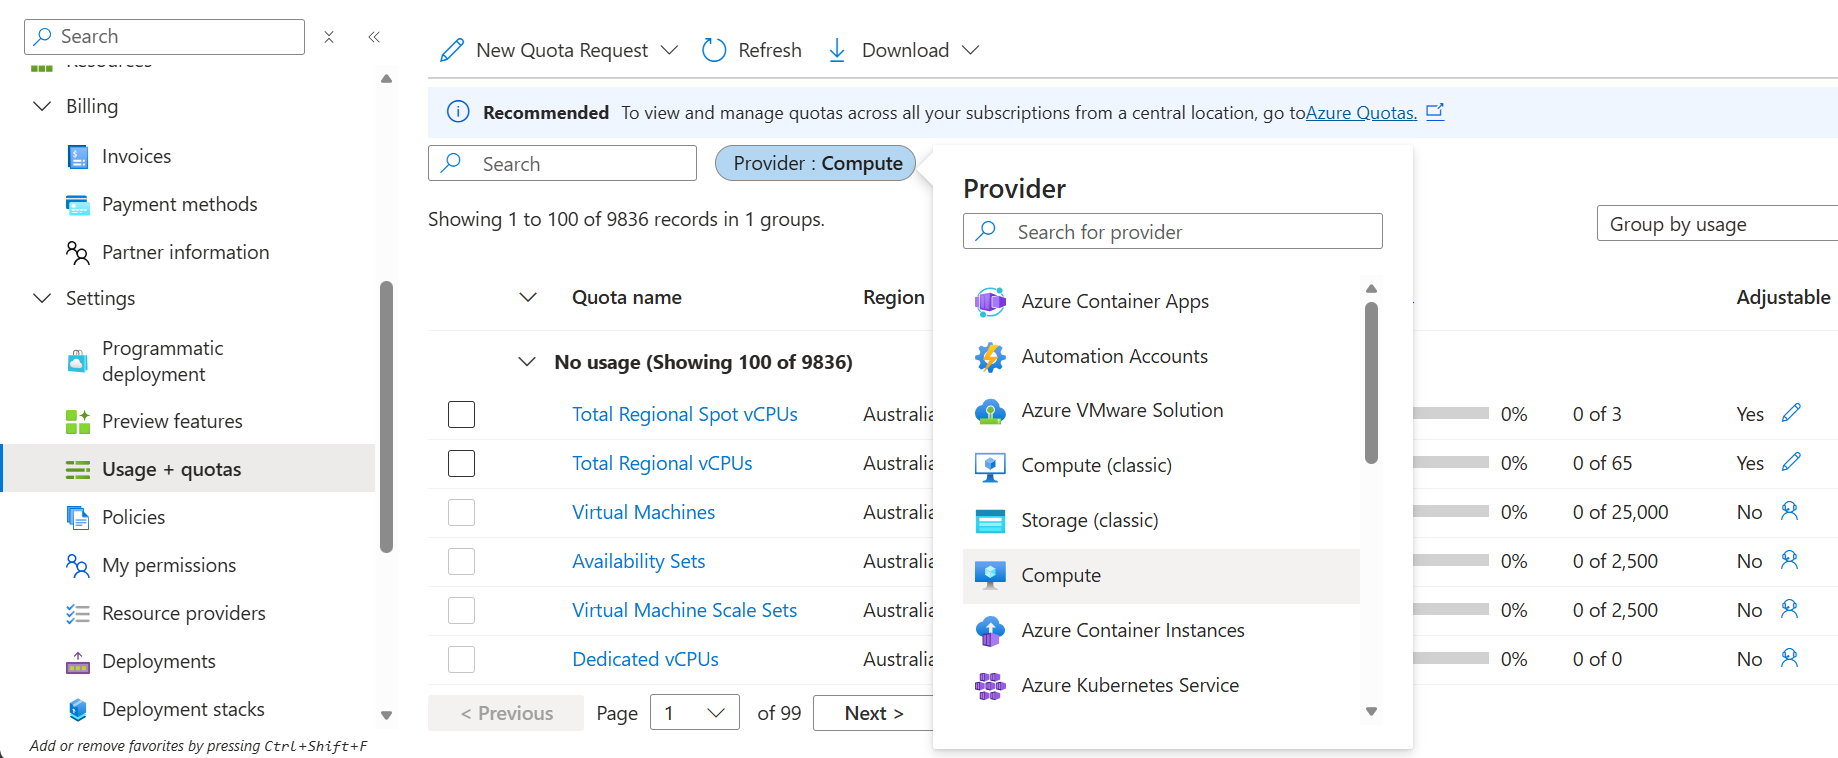Select Azure VMware Solution provider
This screenshot has height=758, width=1838.
(x=1161, y=411)
